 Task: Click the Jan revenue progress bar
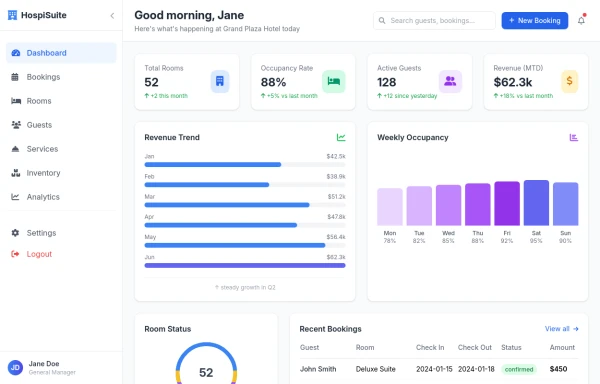(245, 164)
